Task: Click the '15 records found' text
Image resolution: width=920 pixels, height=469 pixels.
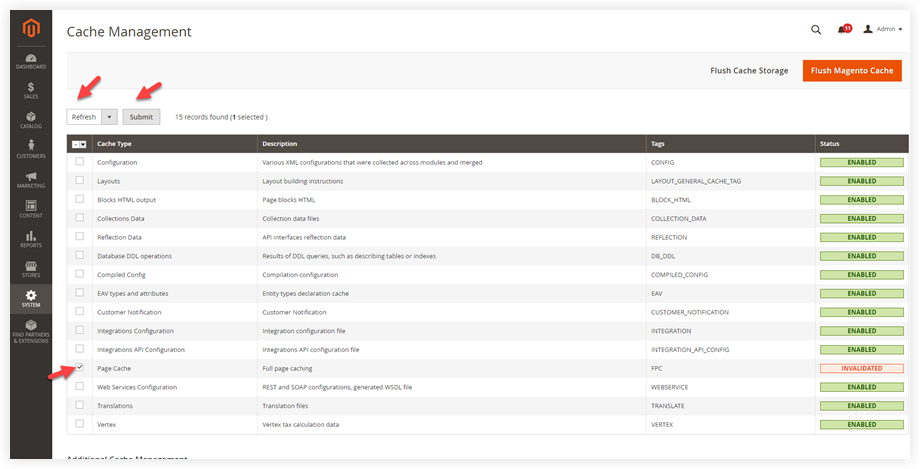Action: tap(201, 117)
